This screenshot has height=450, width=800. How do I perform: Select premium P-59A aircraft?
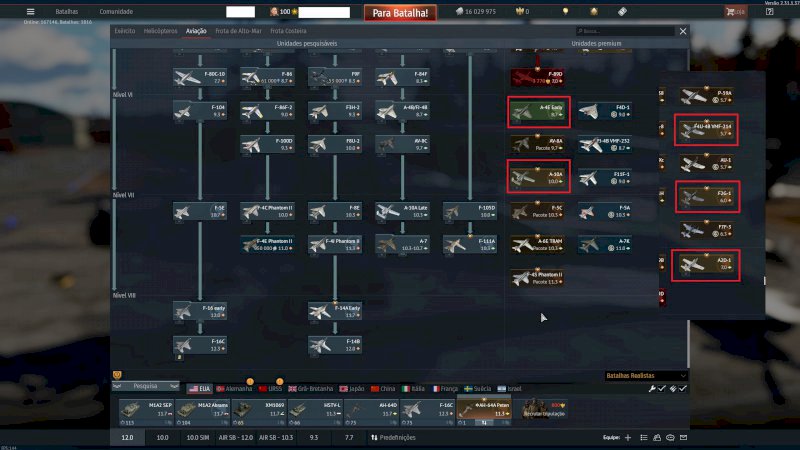pyautogui.click(x=707, y=96)
